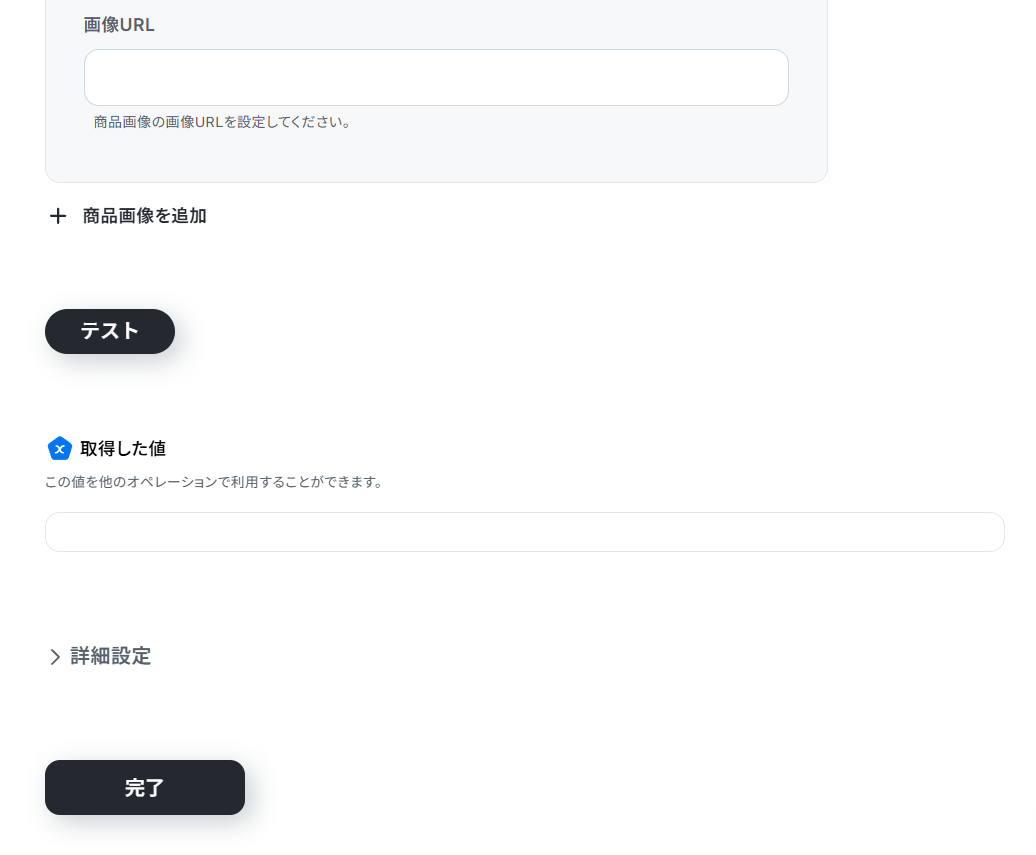Click the 画像URL text input field
Image resolution: width=1036 pixels, height=855 pixels.
point(436,77)
